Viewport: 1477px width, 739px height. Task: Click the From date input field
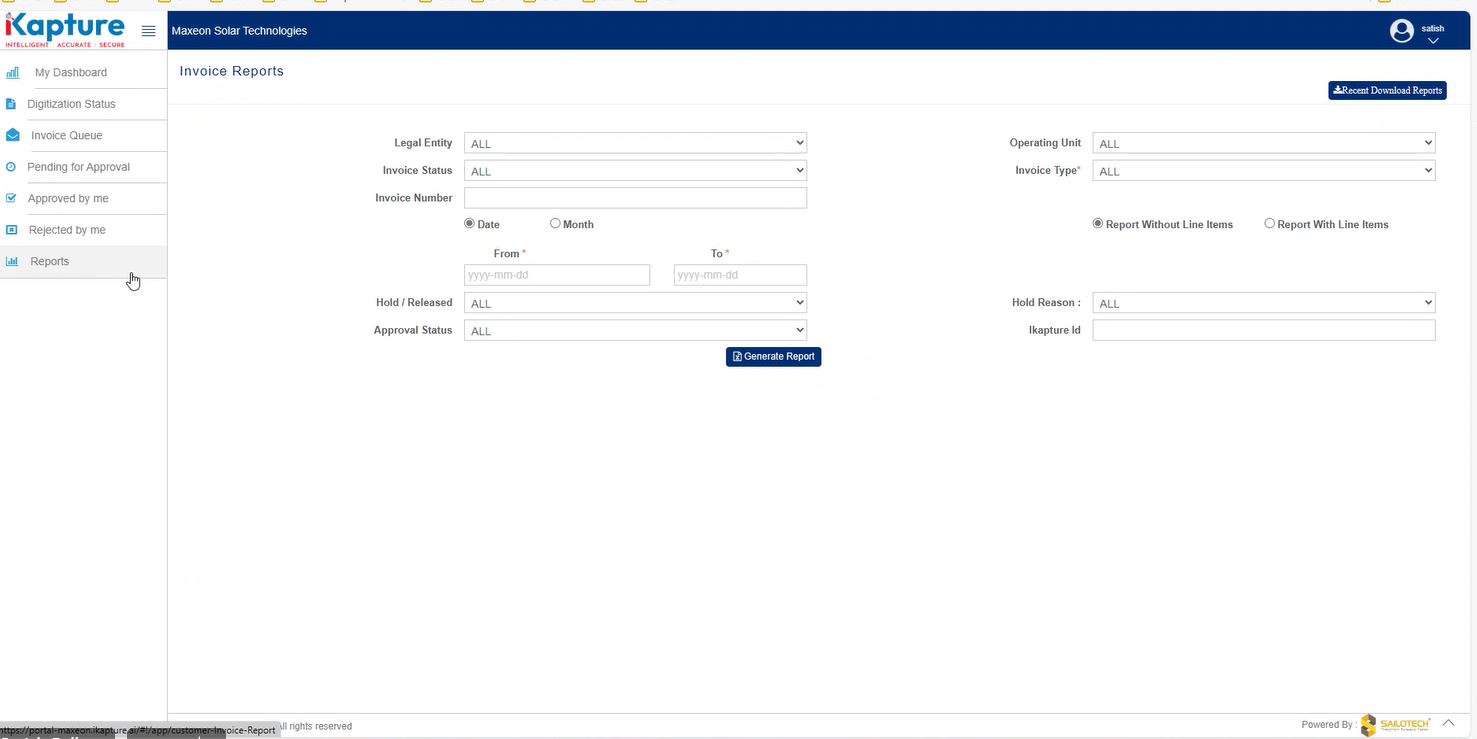click(x=556, y=274)
